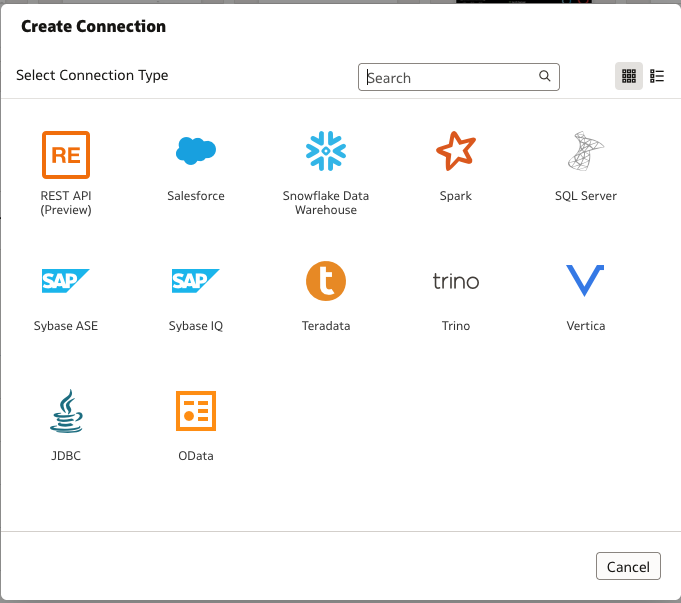
Task: Click the Search input field
Action: (x=459, y=77)
